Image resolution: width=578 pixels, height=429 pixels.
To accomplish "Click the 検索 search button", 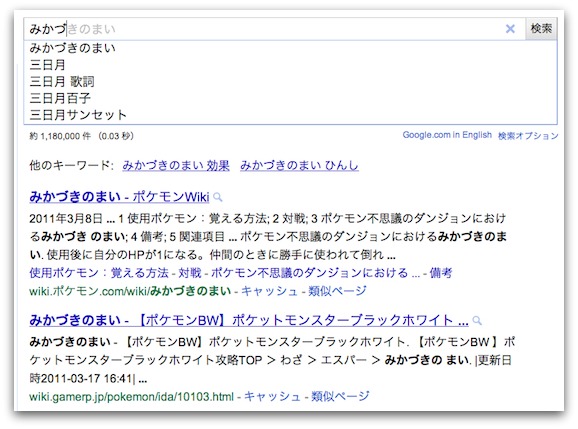I will [541, 28].
